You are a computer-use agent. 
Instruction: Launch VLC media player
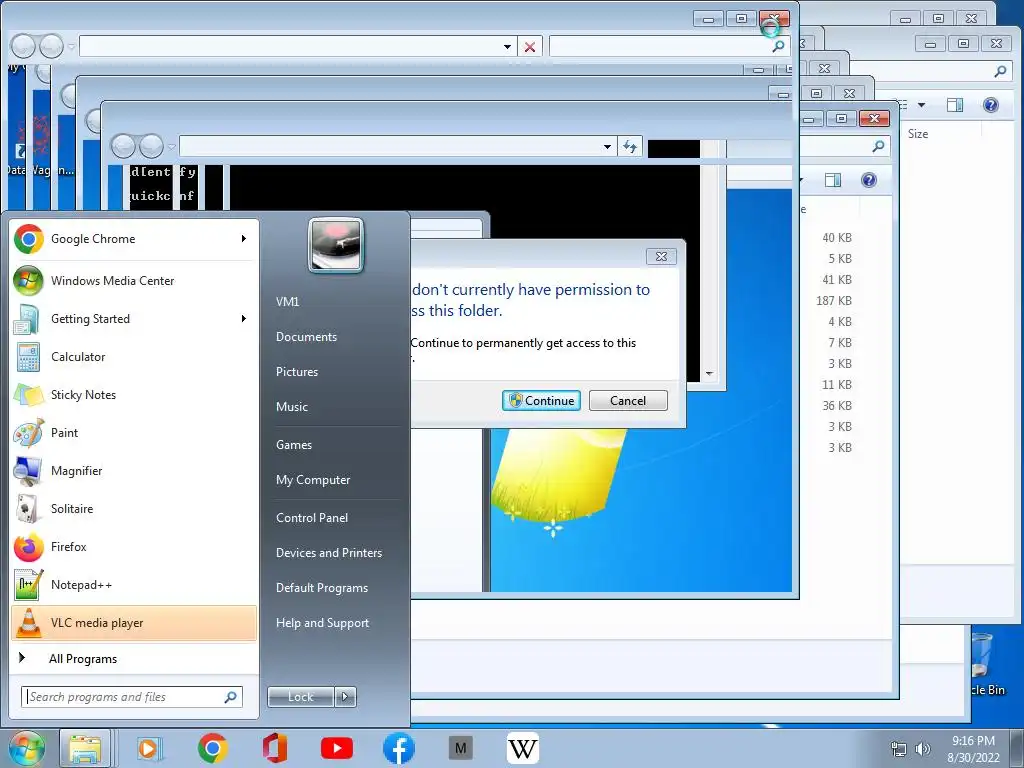point(134,623)
